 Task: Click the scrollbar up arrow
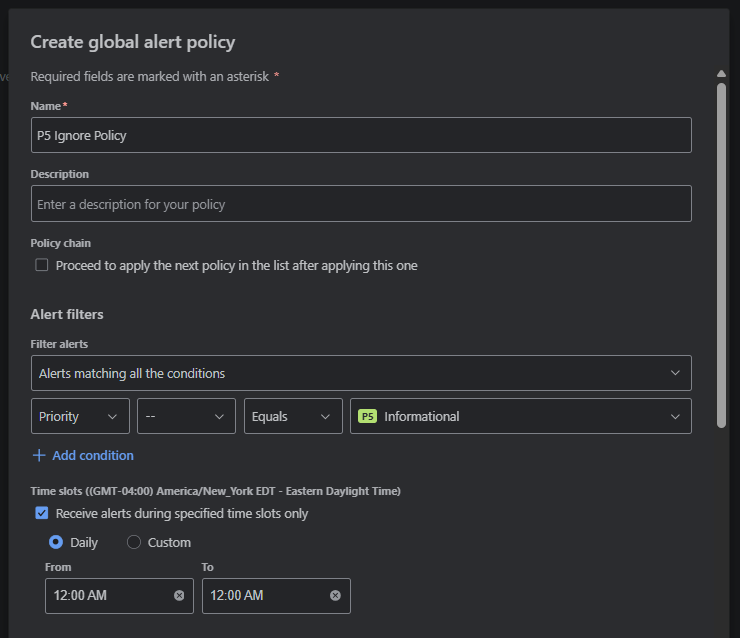pos(721,74)
